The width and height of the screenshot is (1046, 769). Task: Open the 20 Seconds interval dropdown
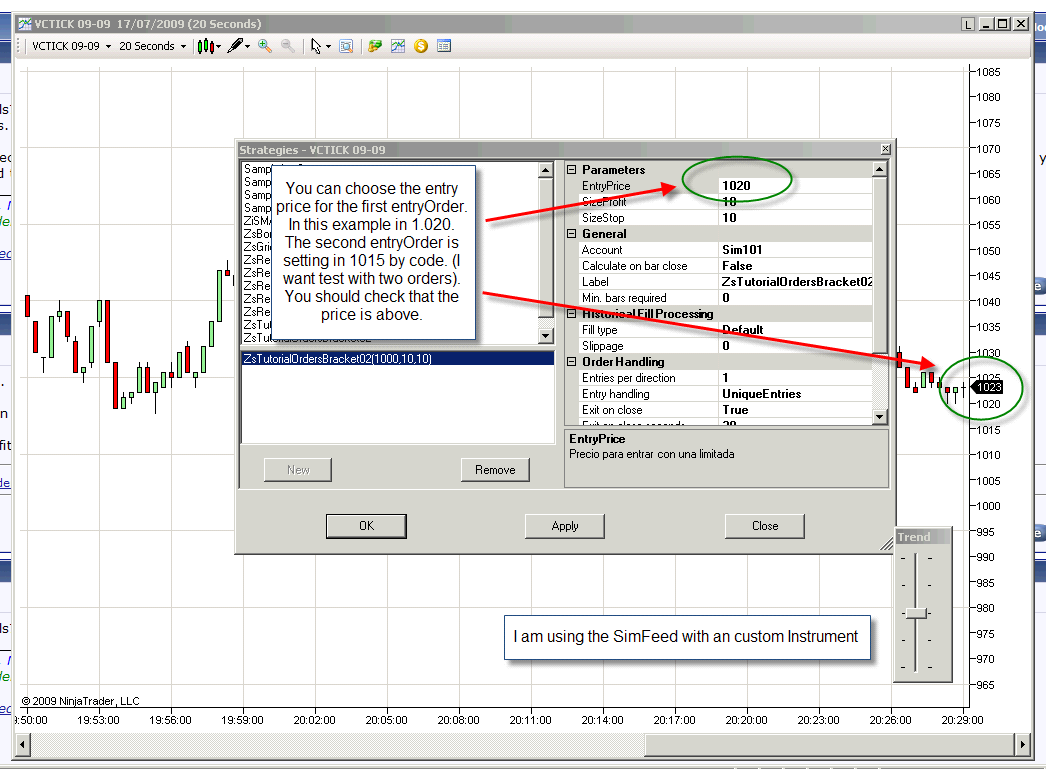[x=153, y=46]
